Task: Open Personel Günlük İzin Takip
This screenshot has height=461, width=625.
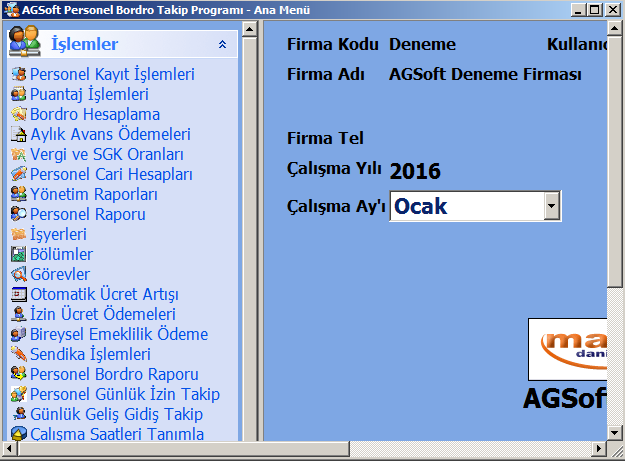Action: pos(125,394)
